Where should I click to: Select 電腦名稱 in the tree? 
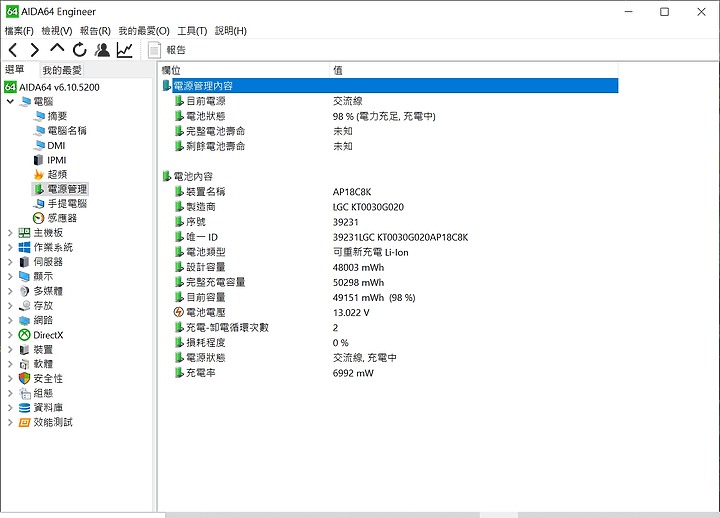point(67,131)
